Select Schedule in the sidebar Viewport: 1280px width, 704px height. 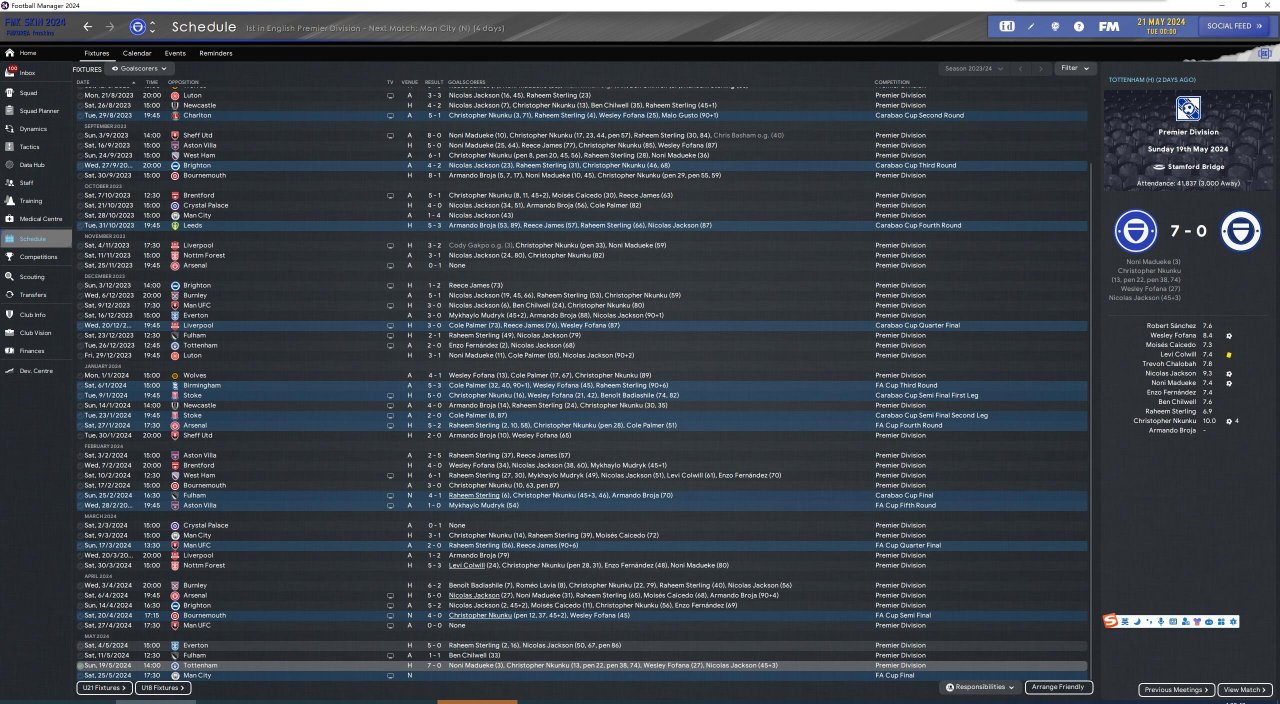[x=36, y=239]
